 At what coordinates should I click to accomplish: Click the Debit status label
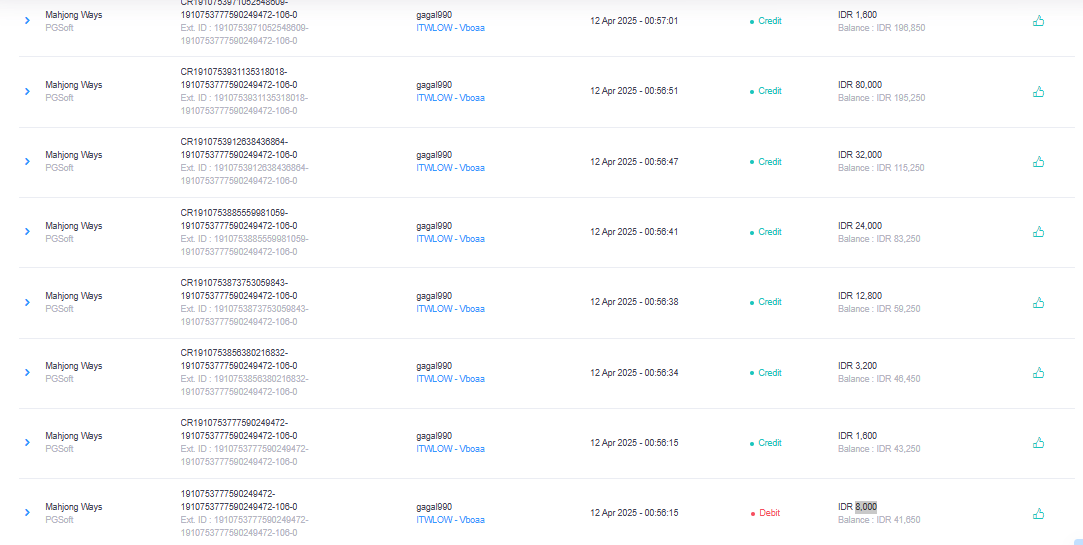769,513
